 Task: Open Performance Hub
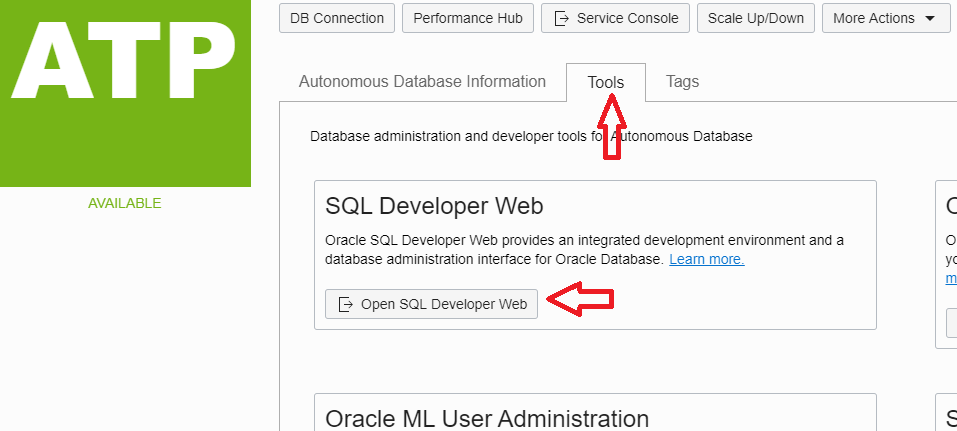coord(468,18)
